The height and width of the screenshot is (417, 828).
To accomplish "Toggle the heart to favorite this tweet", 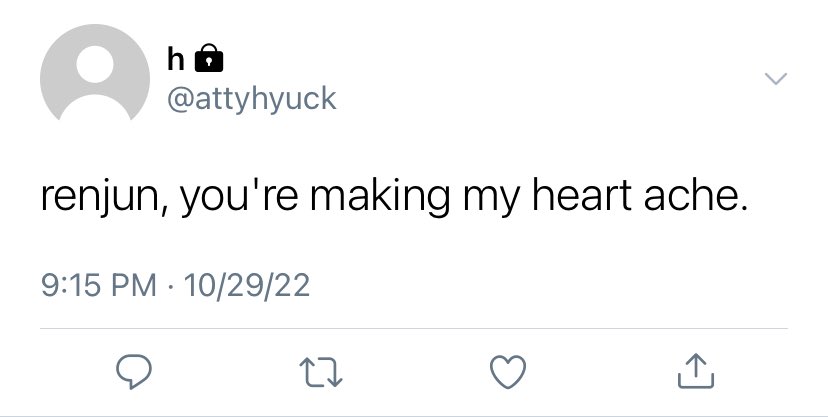I will [x=508, y=372].
